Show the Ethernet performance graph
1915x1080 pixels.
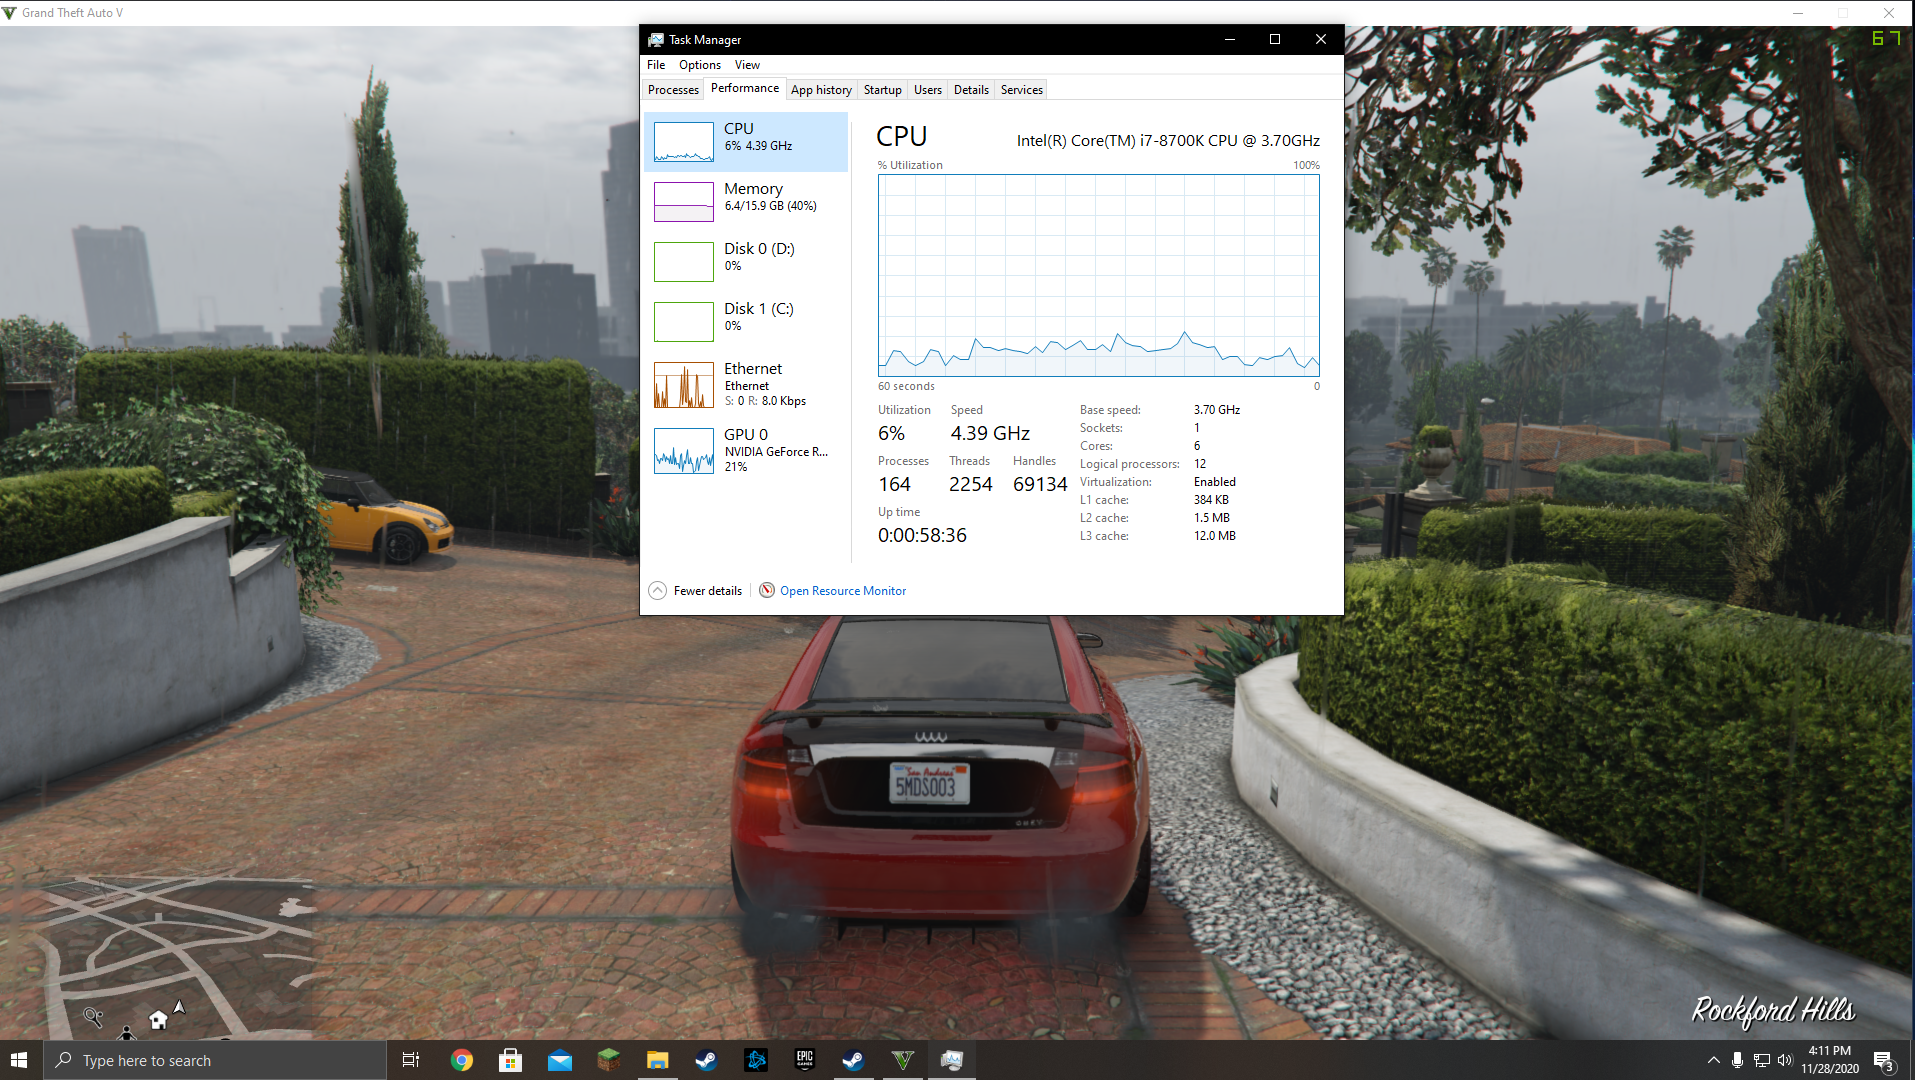pyautogui.click(x=745, y=385)
